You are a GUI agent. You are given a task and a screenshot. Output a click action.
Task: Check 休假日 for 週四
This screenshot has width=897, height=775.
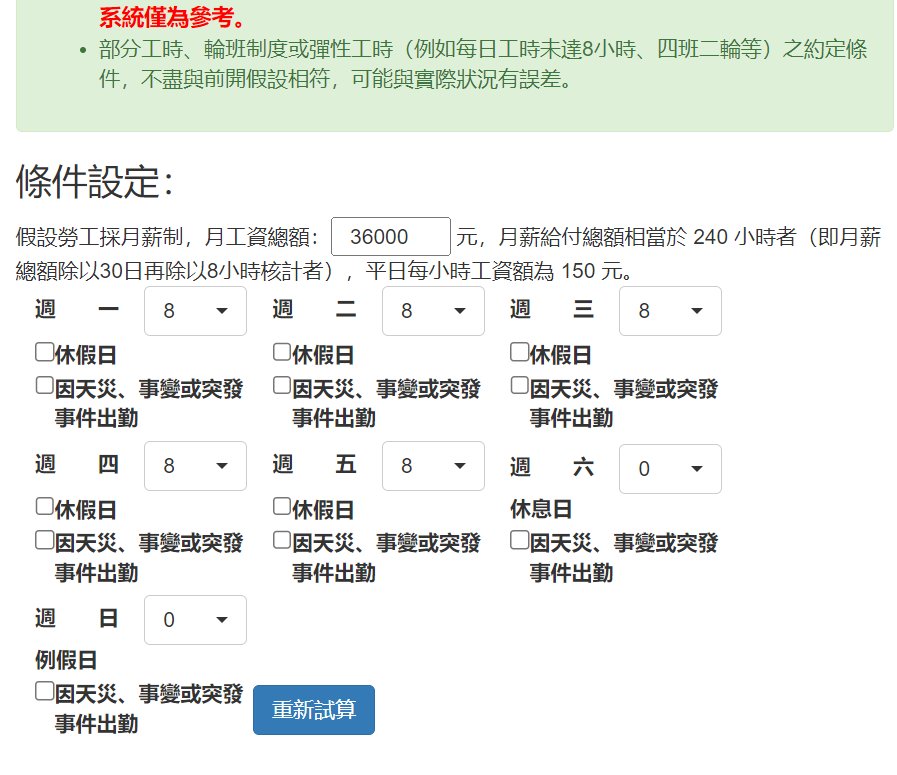[45, 507]
